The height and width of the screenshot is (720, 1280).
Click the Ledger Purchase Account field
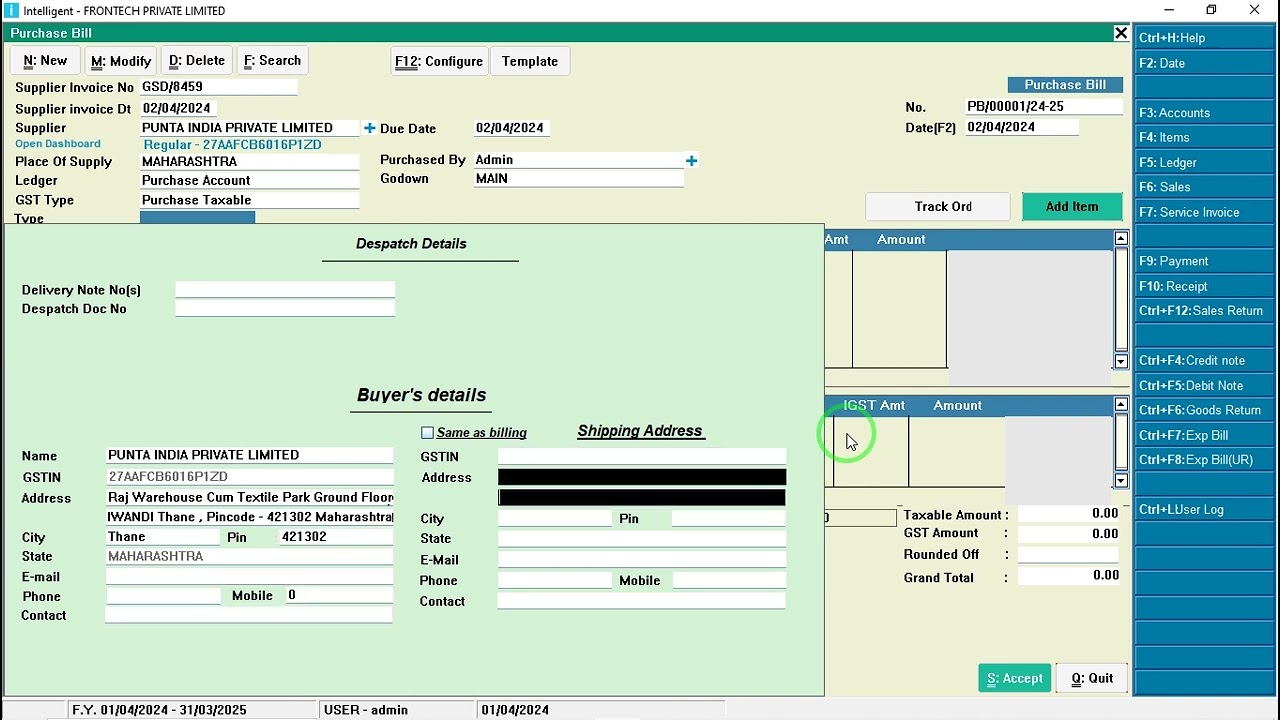point(250,181)
